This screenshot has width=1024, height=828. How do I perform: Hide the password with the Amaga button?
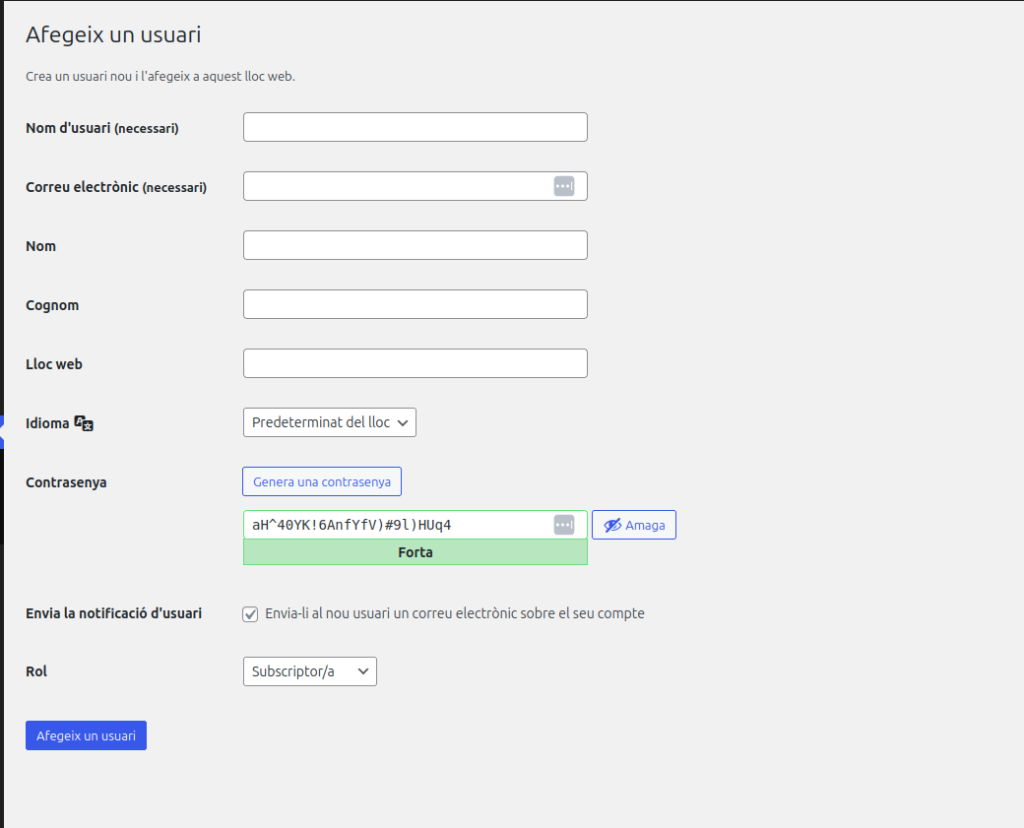pyautogui.click(x=634, y=525)
